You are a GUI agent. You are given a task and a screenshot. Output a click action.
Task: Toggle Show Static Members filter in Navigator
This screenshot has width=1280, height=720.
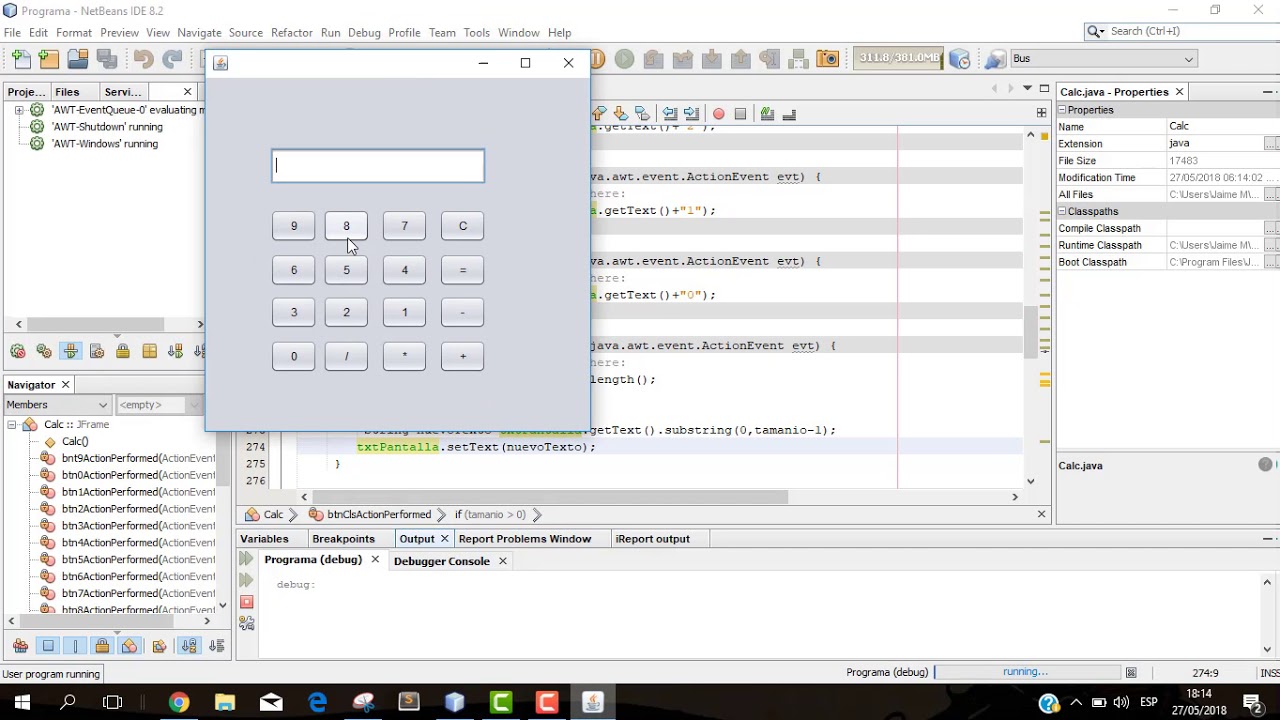75,646
